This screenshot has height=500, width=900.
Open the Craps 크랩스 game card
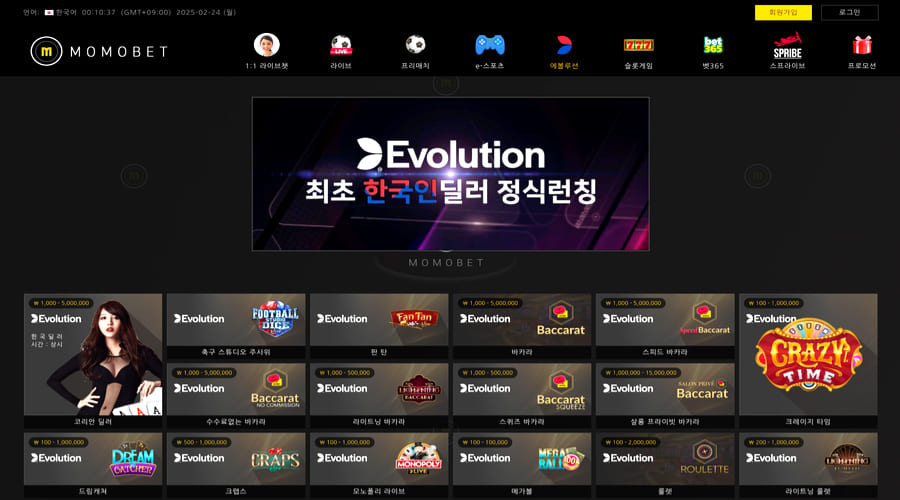point(236,465)
